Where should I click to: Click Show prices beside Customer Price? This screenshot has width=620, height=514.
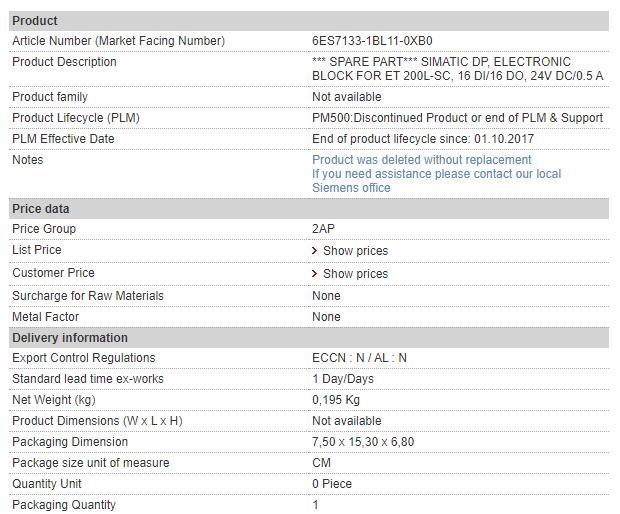coord(355,274)
